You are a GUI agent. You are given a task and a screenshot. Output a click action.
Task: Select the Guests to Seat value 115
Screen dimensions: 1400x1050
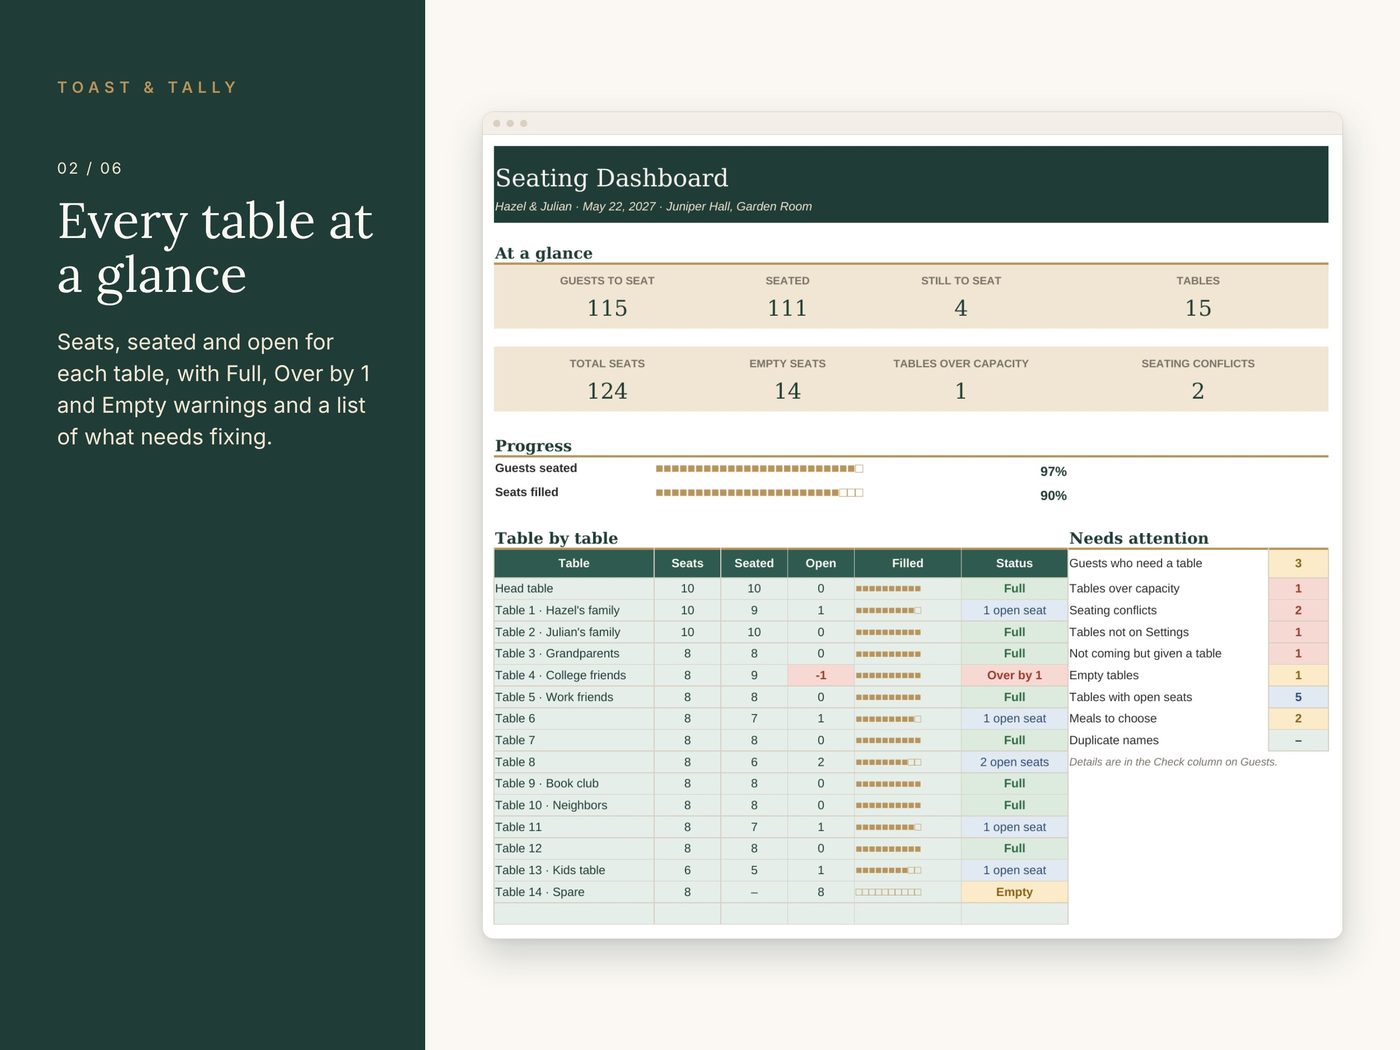(607, 308)
